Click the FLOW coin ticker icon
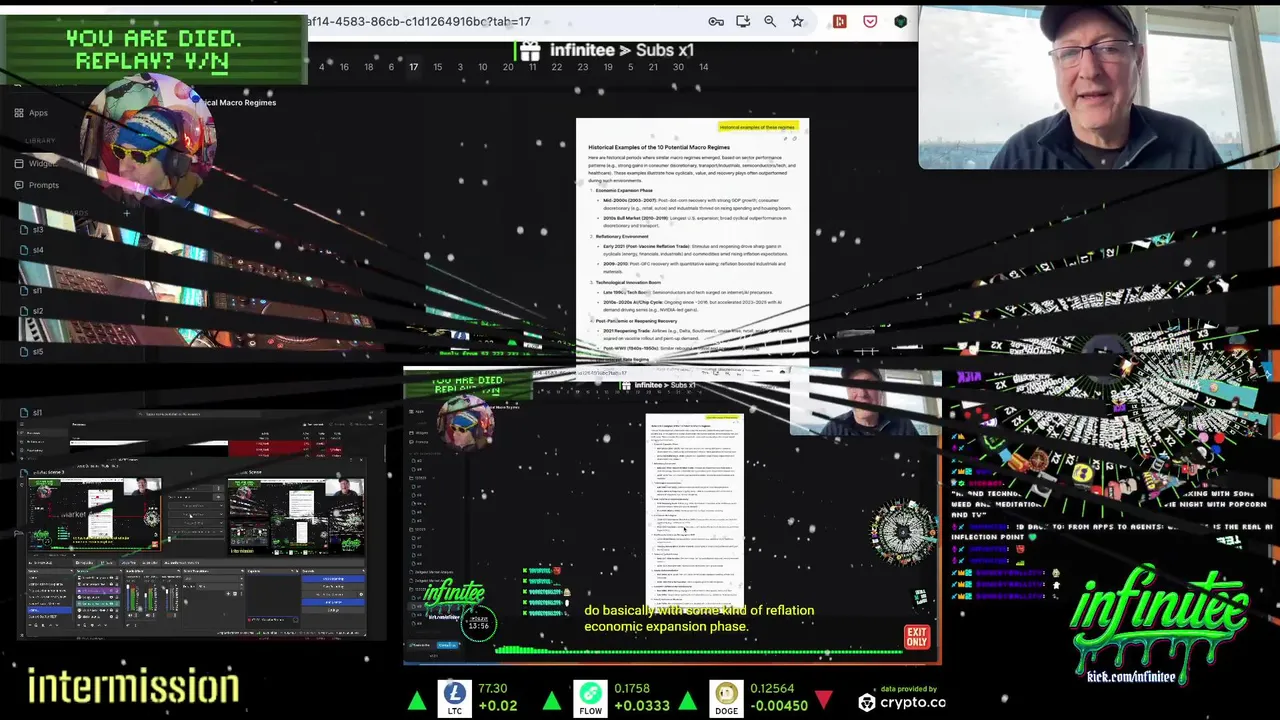Screen dimensions: 1280x720 tap(591, 697)
